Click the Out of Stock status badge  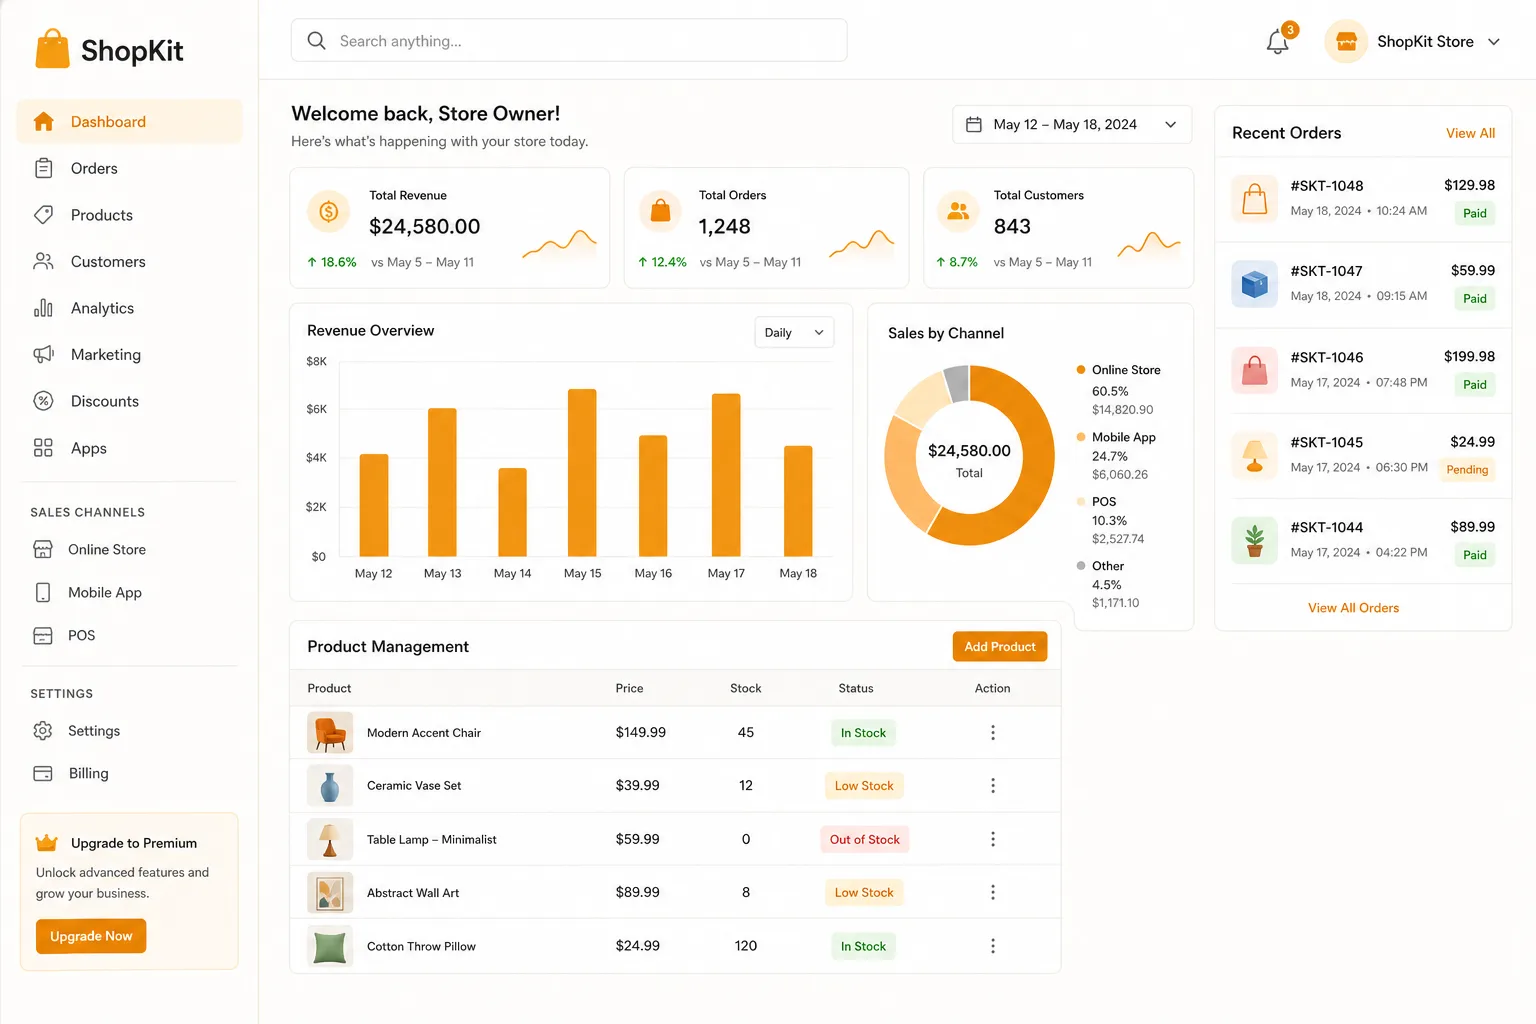point(865,840)
